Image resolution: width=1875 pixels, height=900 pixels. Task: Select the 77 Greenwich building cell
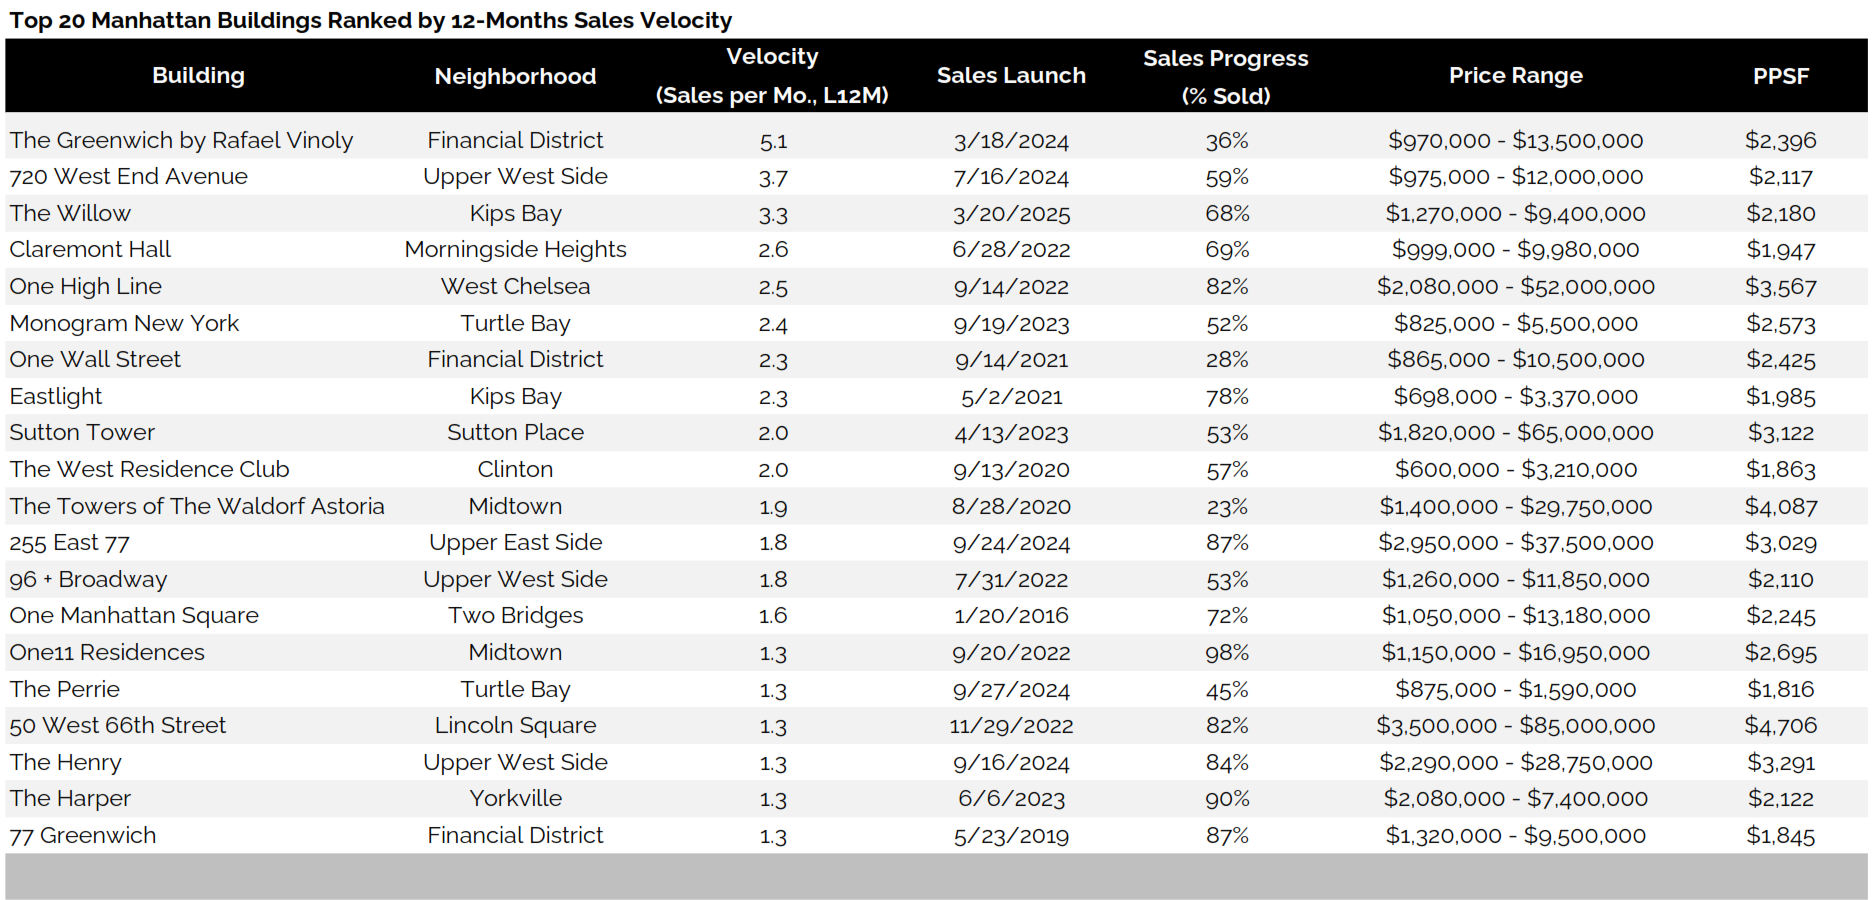pos(83,836)
